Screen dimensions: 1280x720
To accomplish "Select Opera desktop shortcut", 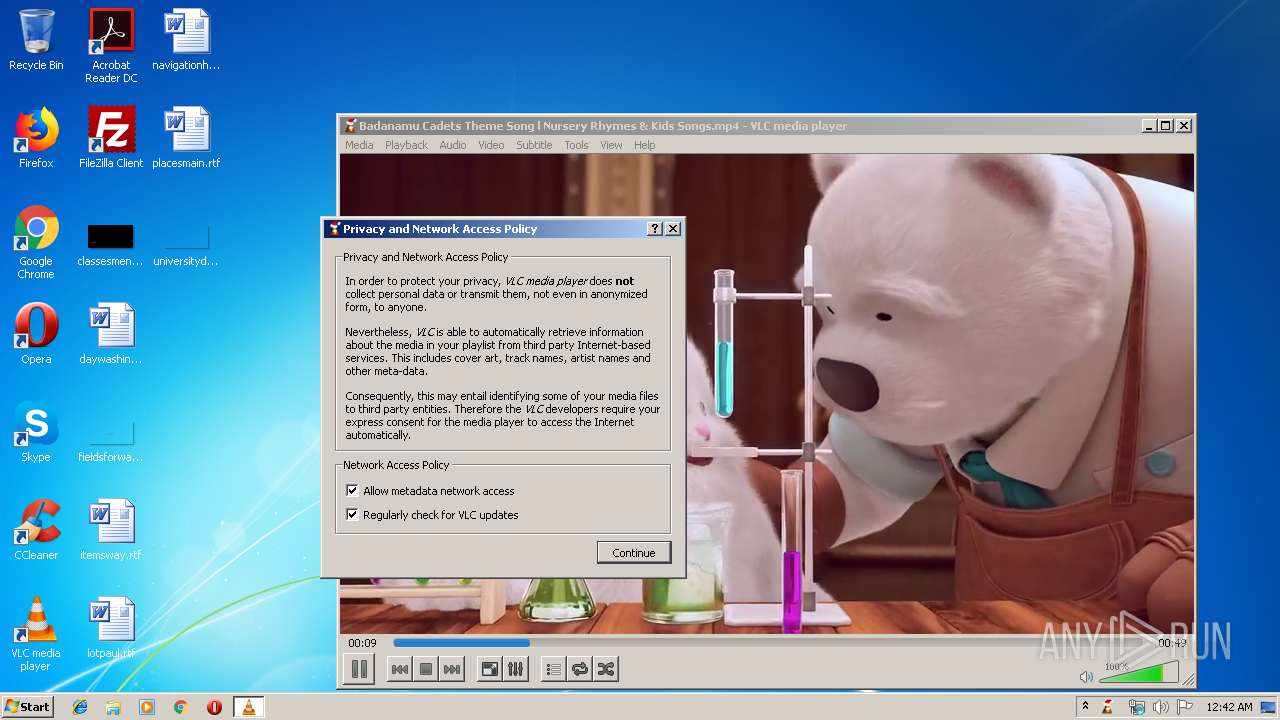I will [36, 334].
